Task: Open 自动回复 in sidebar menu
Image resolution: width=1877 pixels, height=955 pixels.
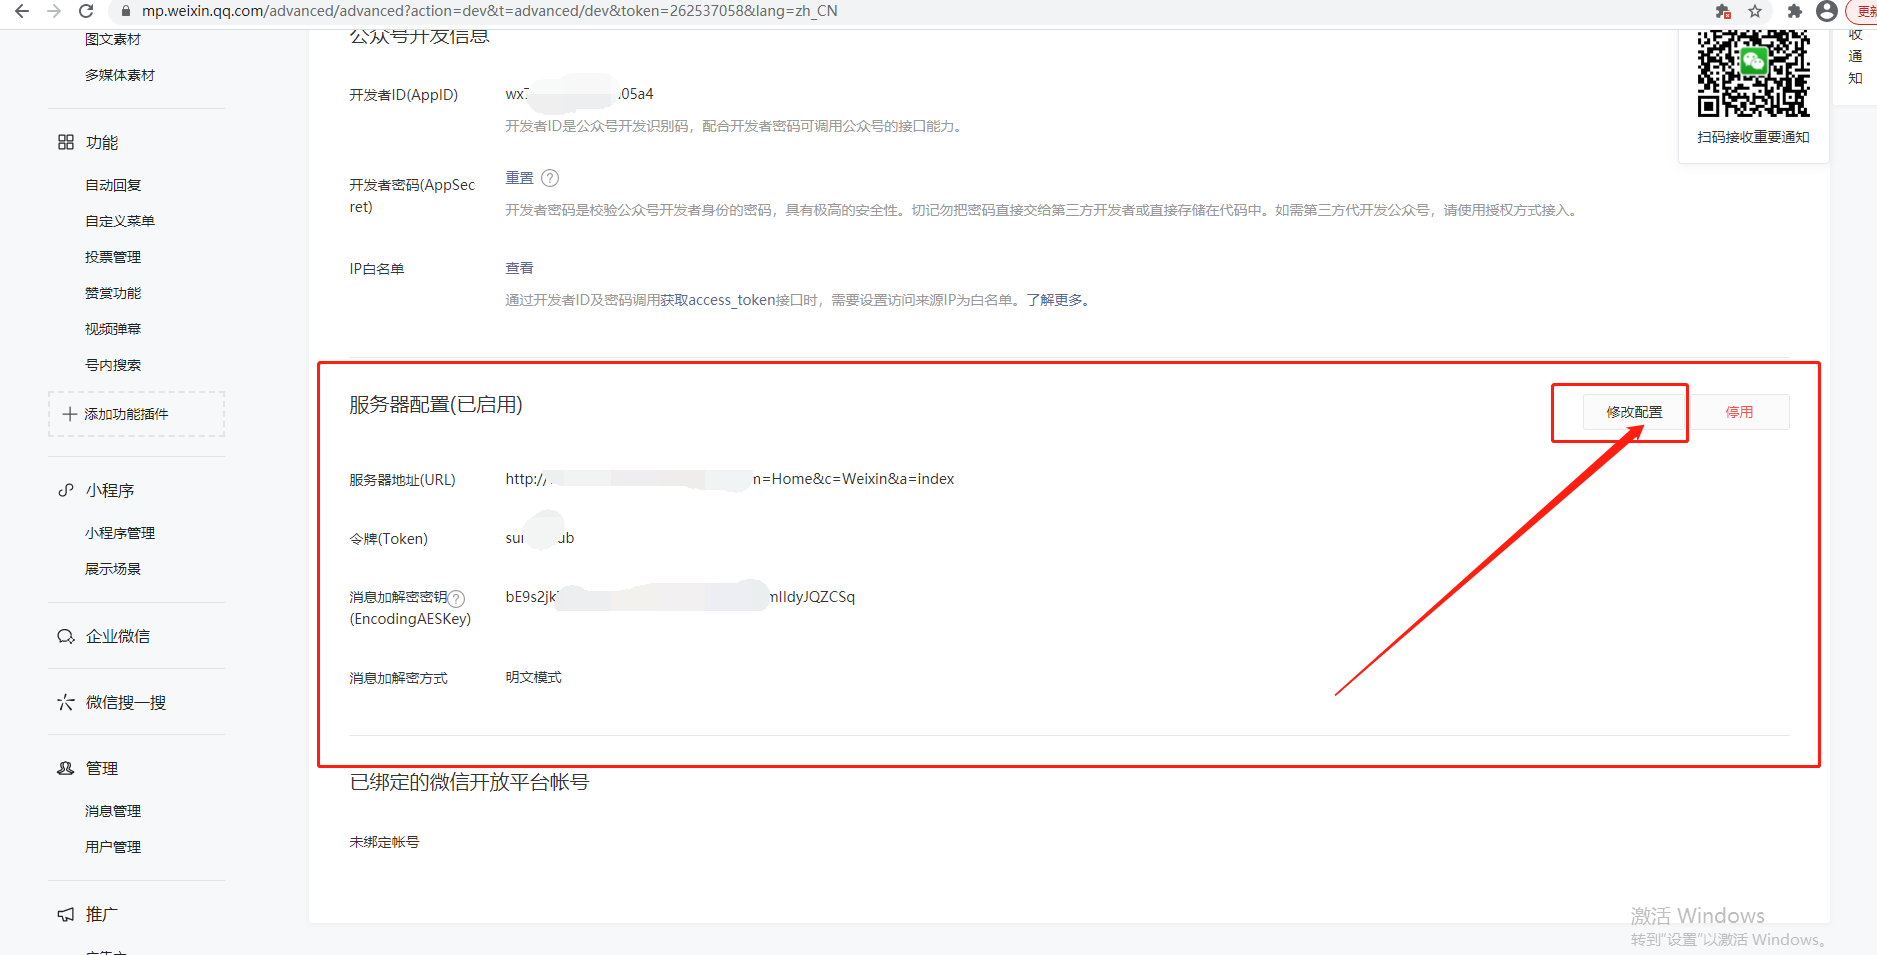Action: [x=113, y=185]
